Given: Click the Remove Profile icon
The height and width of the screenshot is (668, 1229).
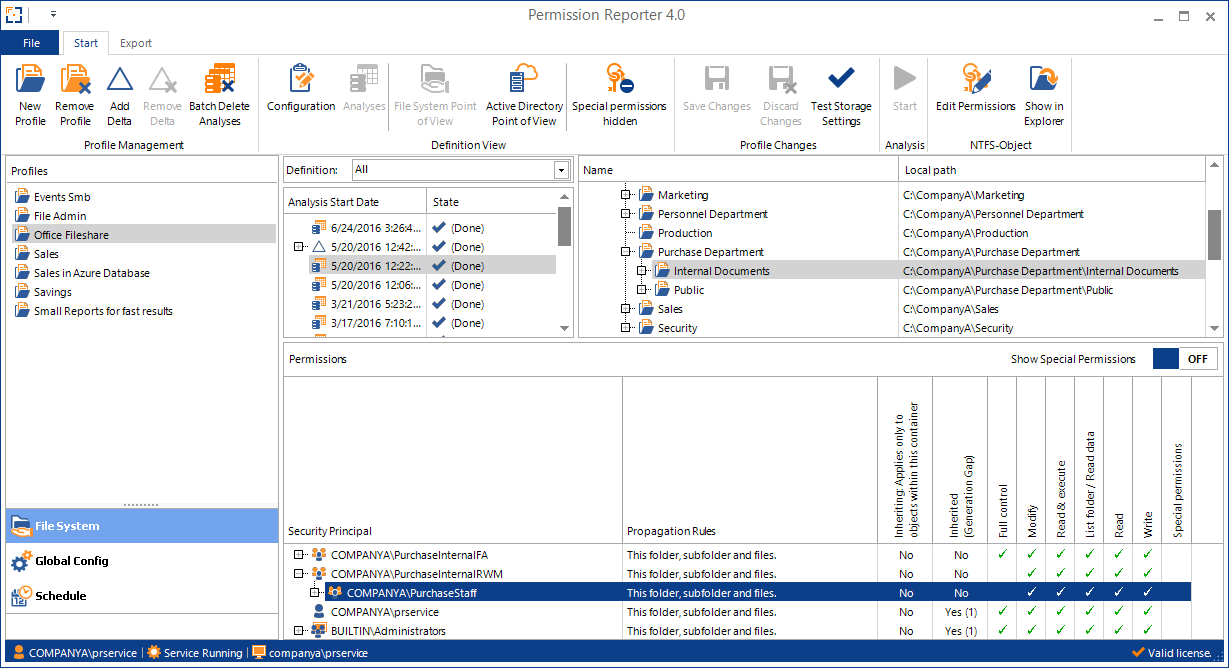Looking at the screenshot, I should tap(75, 80).
